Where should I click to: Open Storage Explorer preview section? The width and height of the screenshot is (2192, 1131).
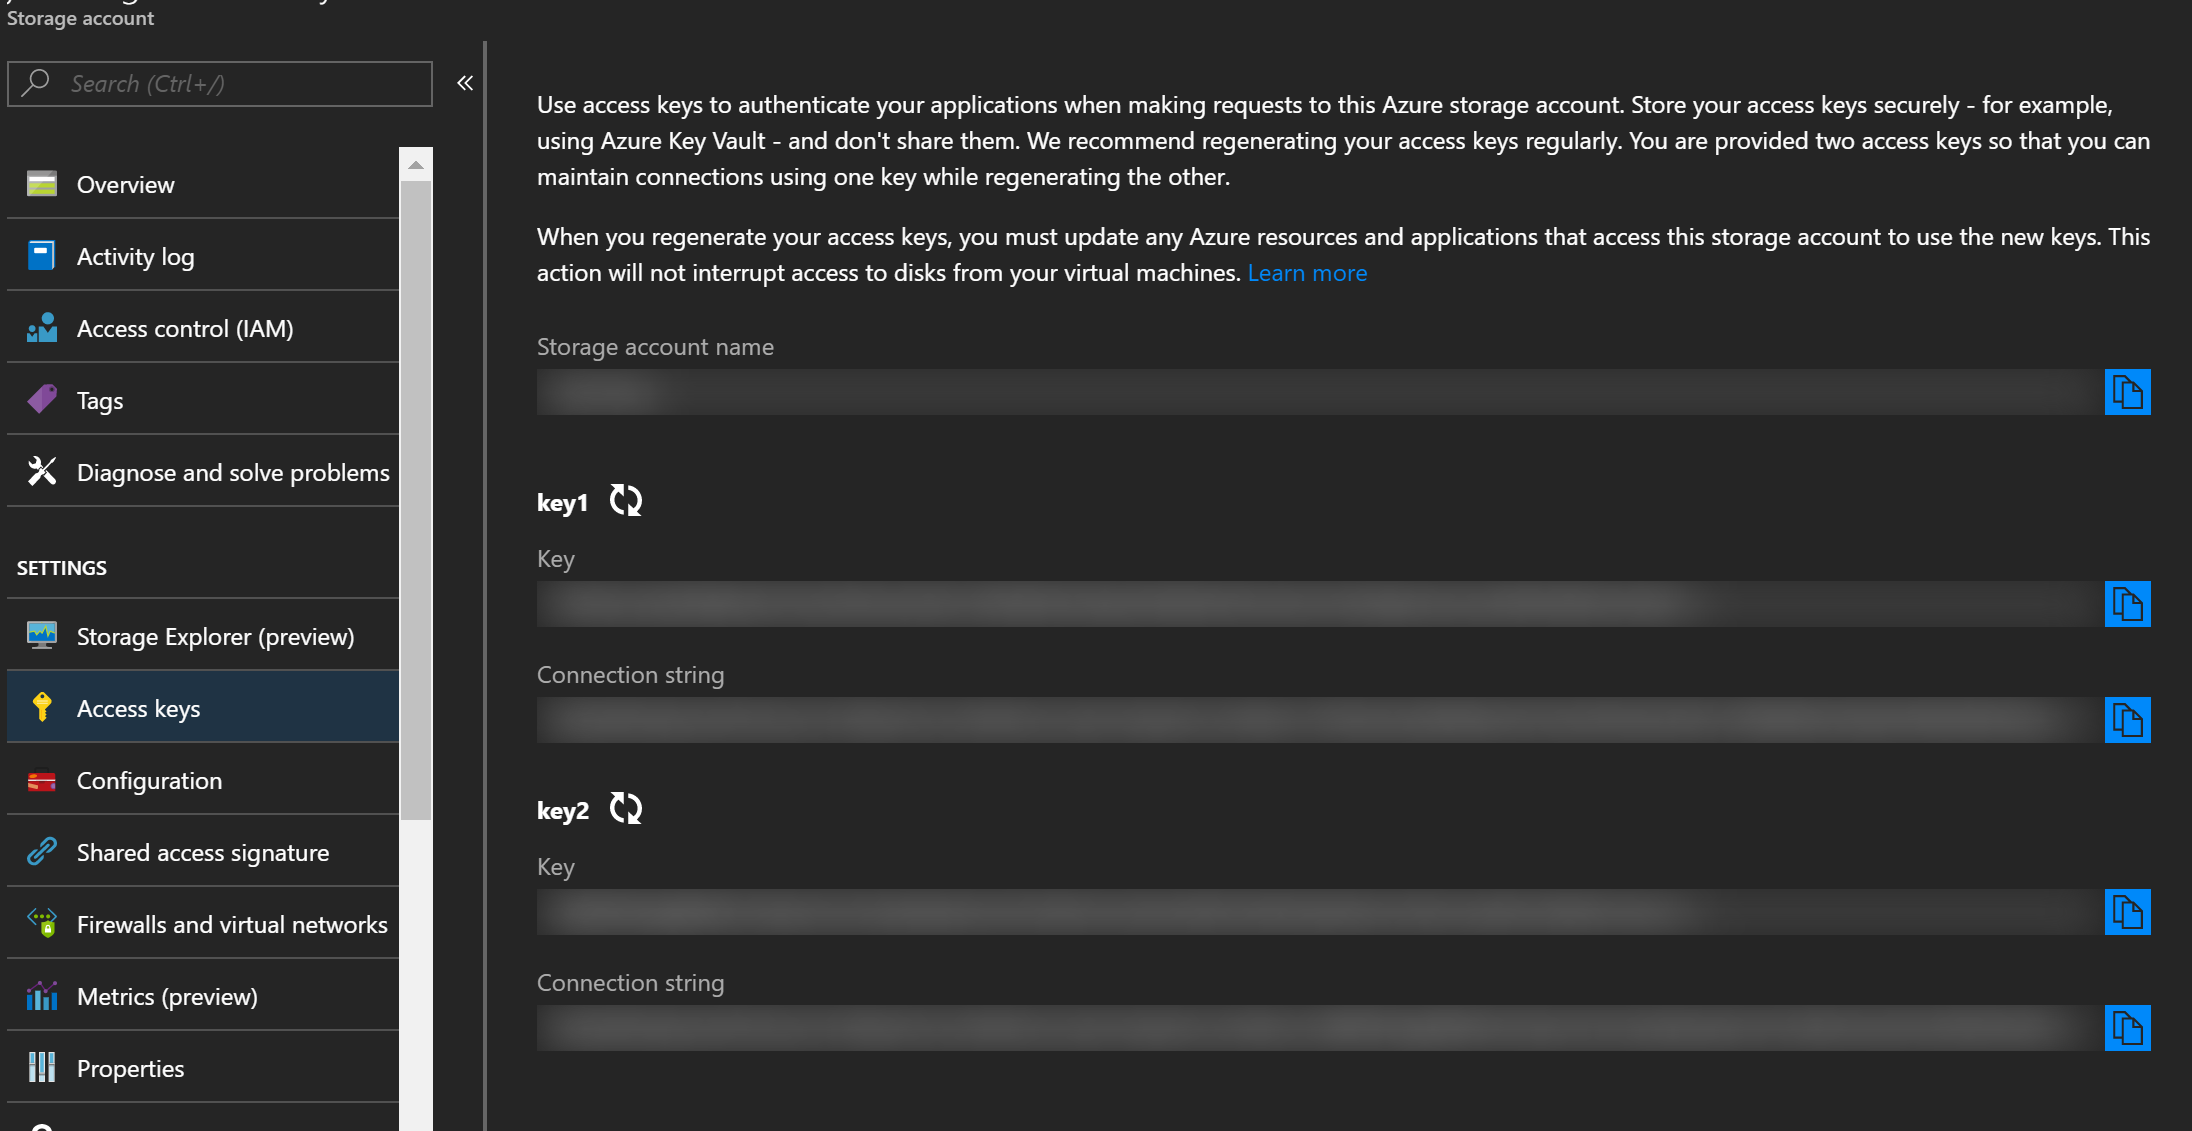click(x=215, y=635)
